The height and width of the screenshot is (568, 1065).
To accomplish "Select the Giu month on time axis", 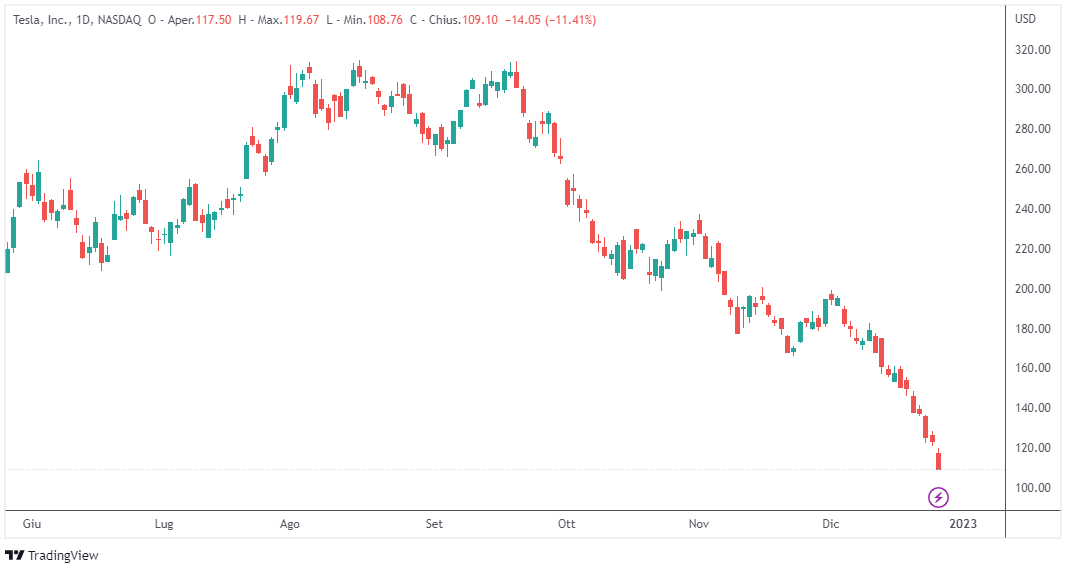I will 32,523.
